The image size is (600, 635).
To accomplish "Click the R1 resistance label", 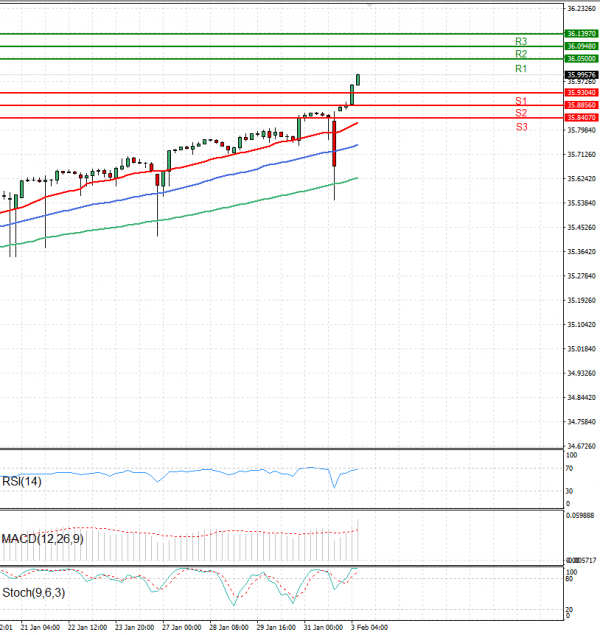I will pyautogui.click(x=521, y=69).
